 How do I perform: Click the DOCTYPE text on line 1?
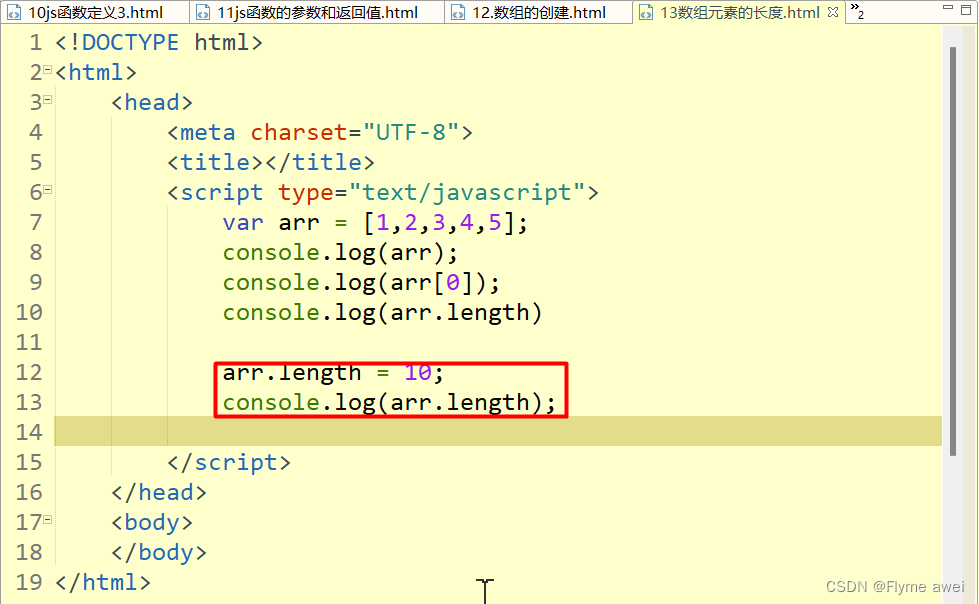click(130, 42)
